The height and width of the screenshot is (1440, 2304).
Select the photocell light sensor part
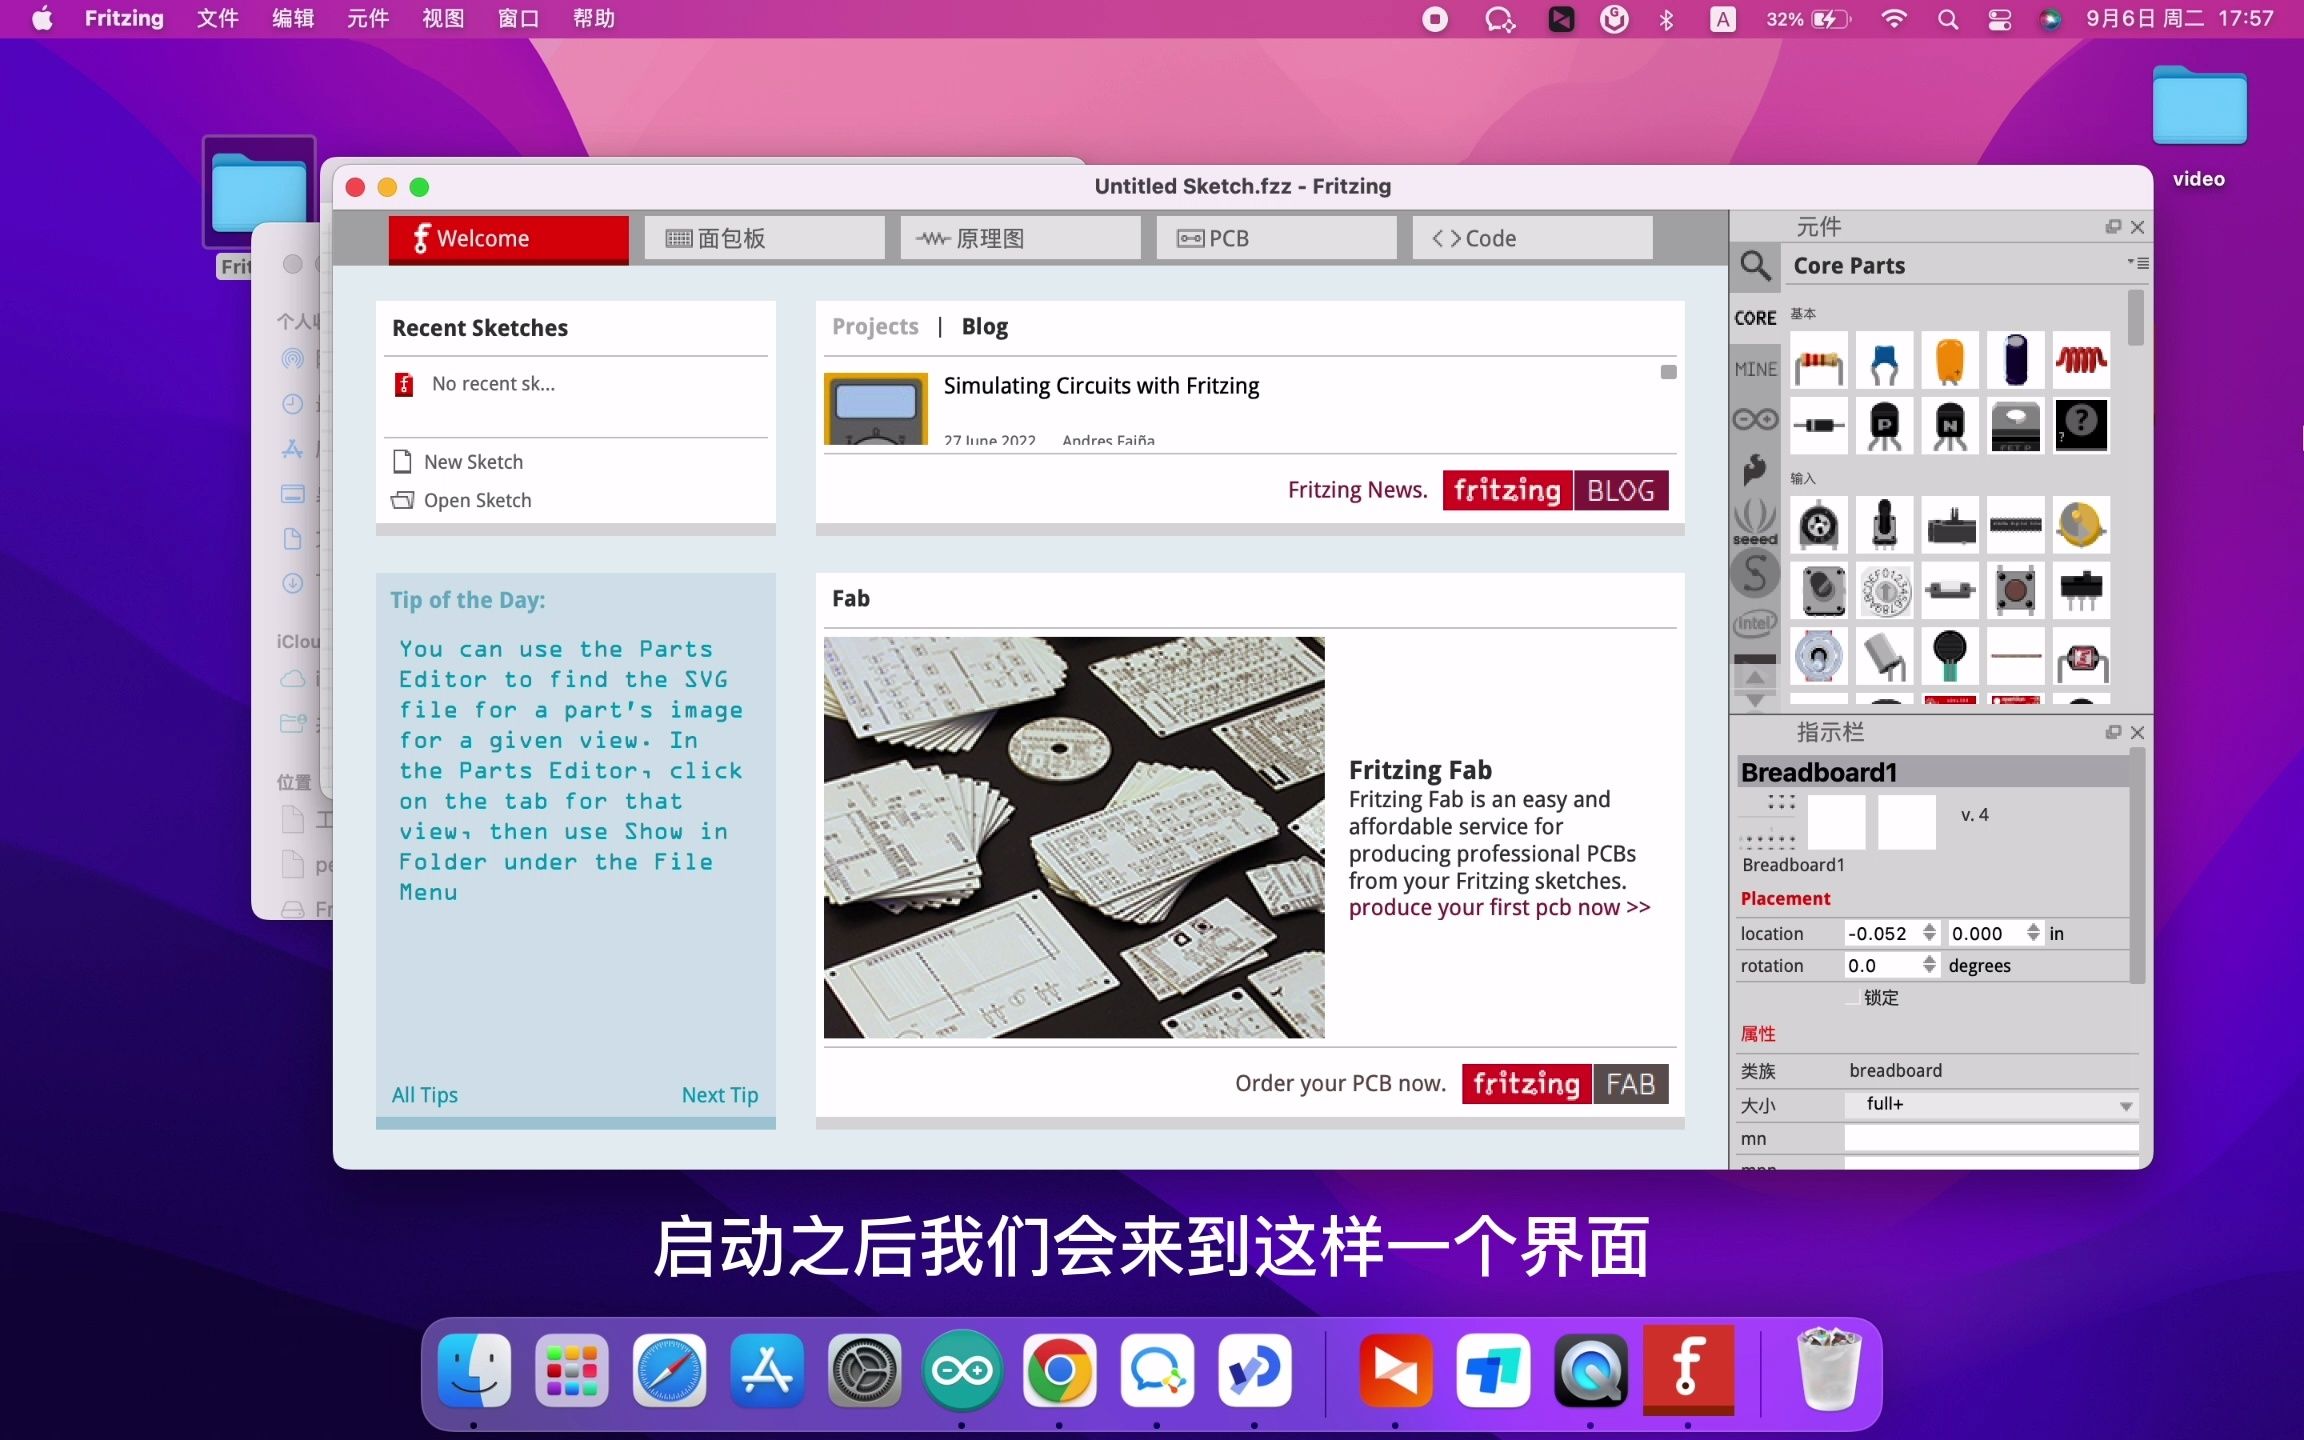point(2081,656)
